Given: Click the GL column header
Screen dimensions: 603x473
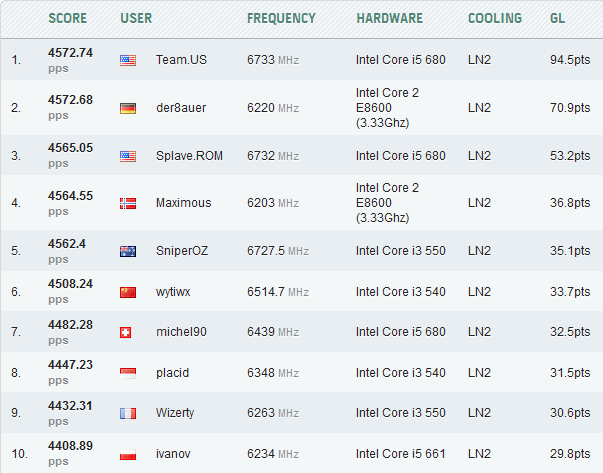Looking at the screenshot, I should (557, 18).
